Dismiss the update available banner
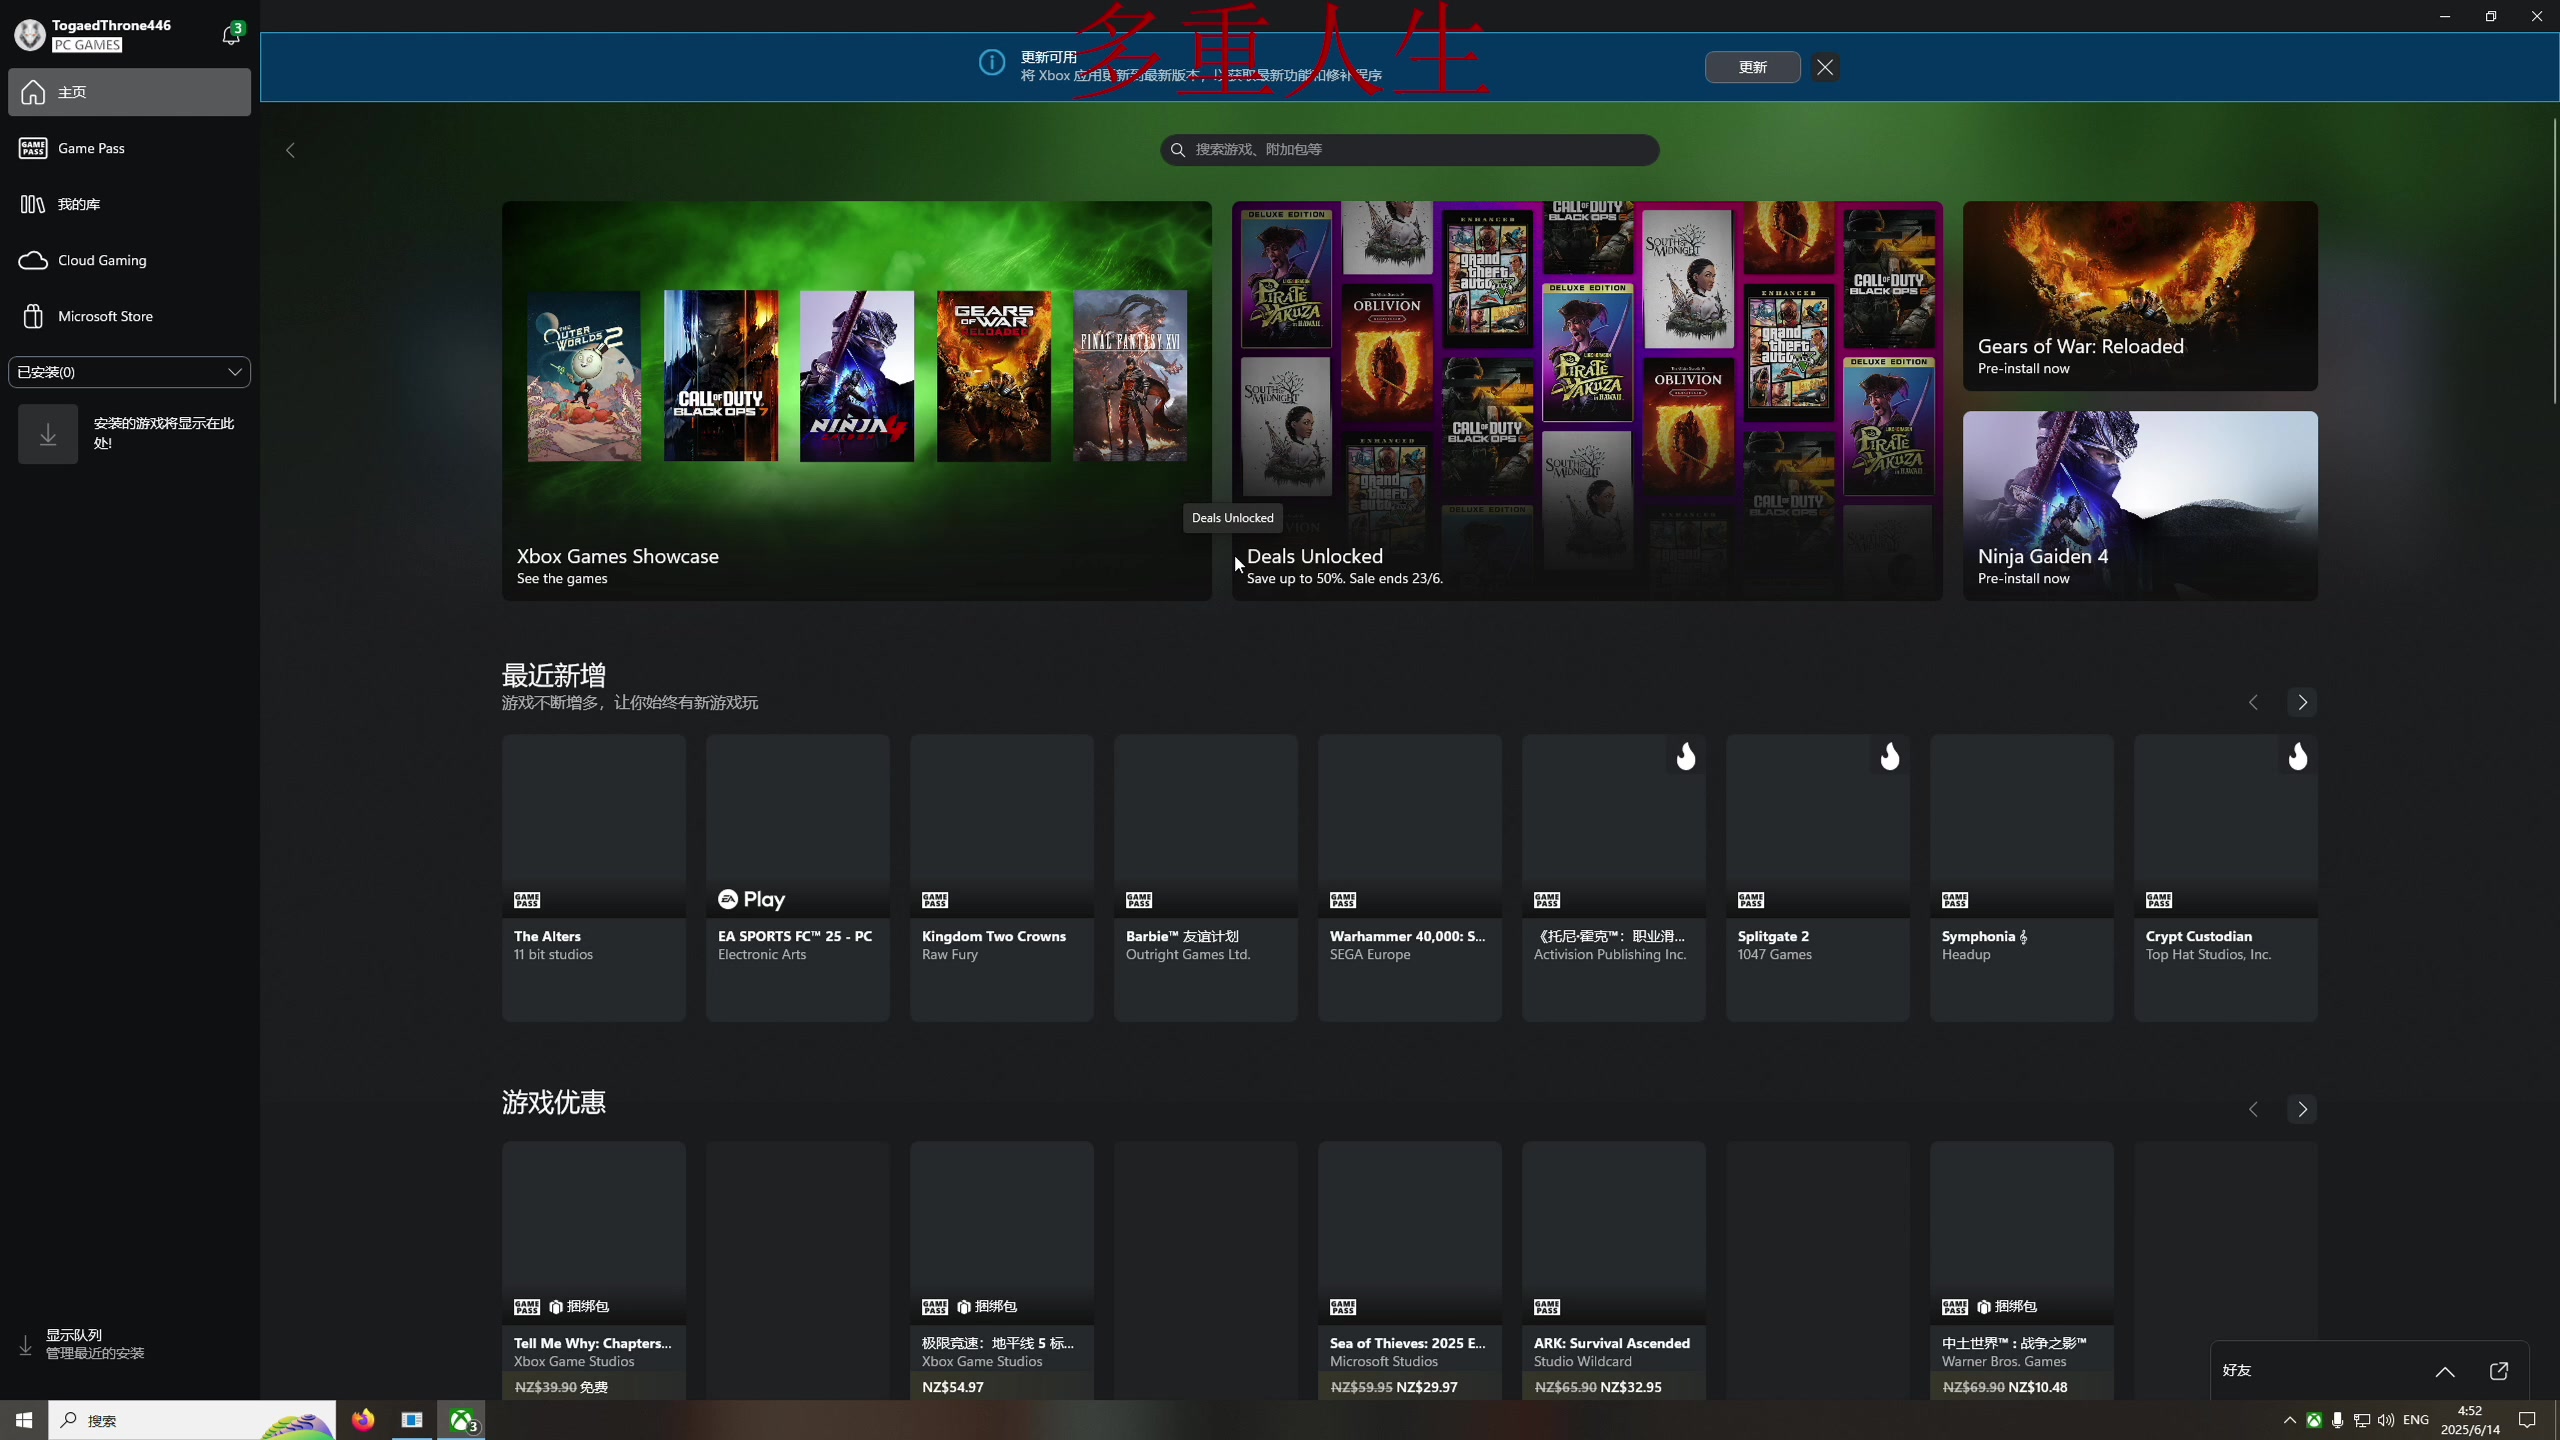The image size is (2560, 1440). tap(1825, 67)
